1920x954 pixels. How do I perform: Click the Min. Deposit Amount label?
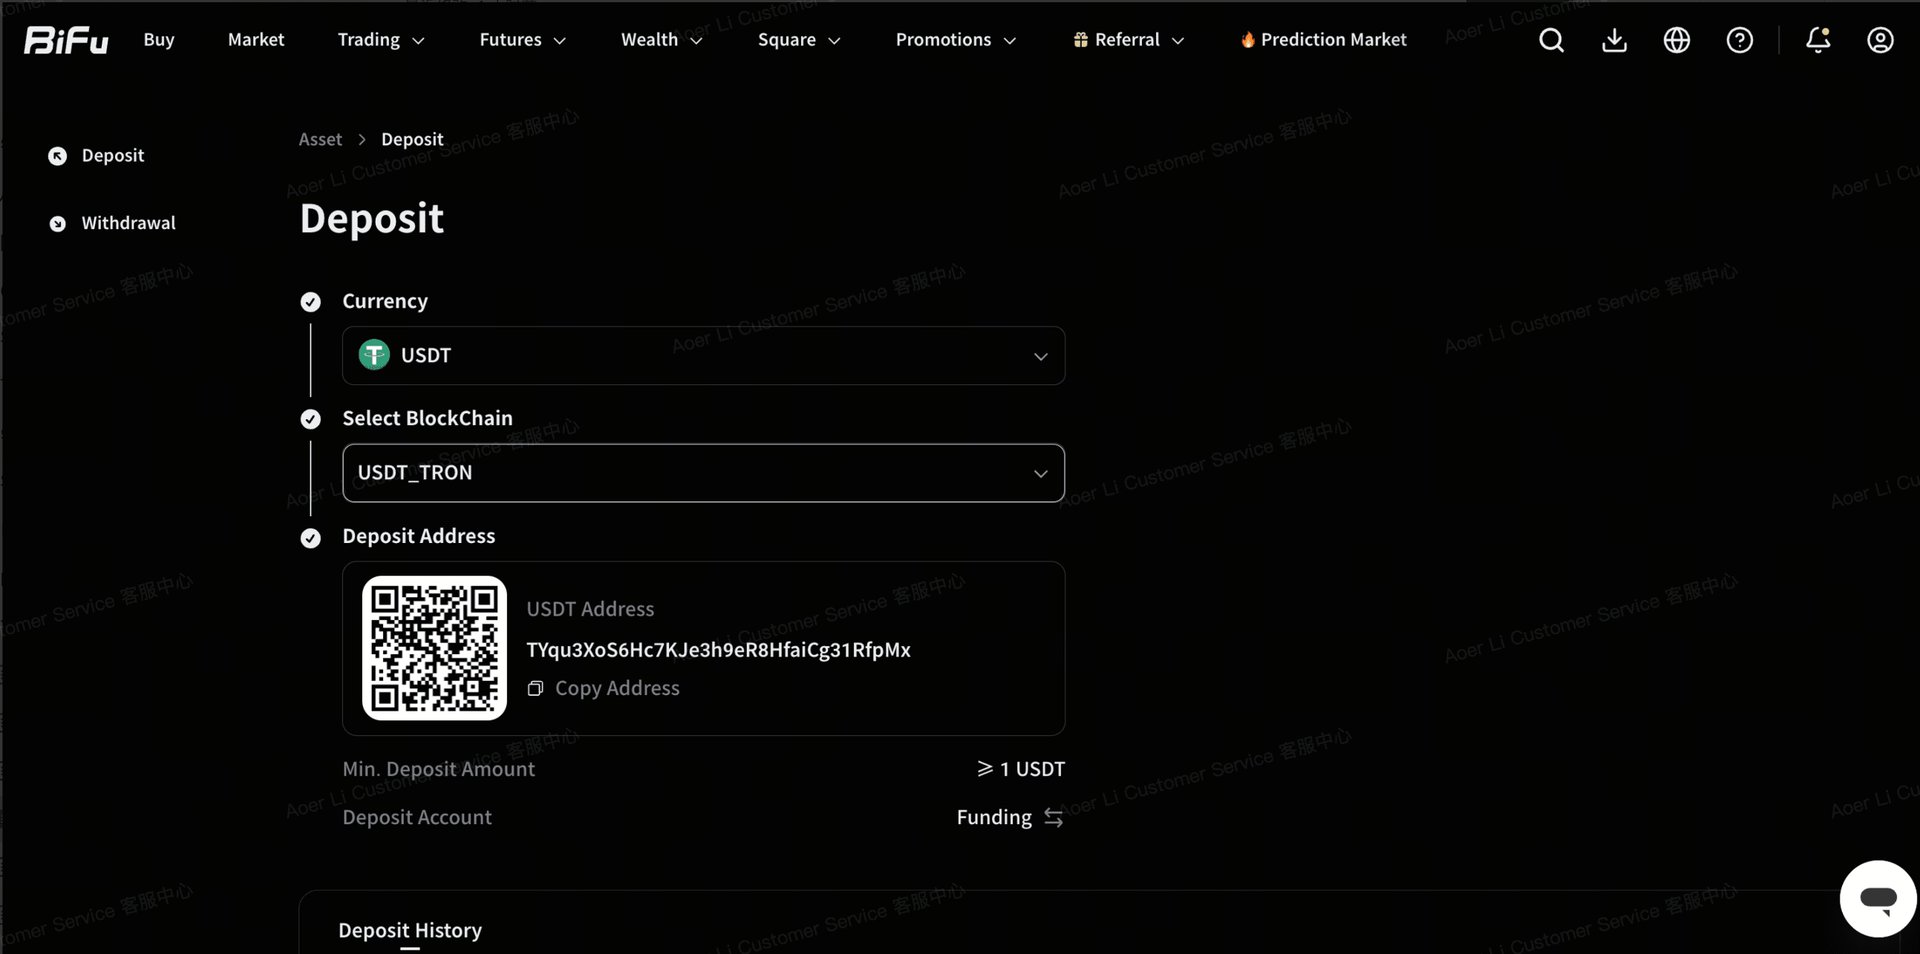point(438,769)
